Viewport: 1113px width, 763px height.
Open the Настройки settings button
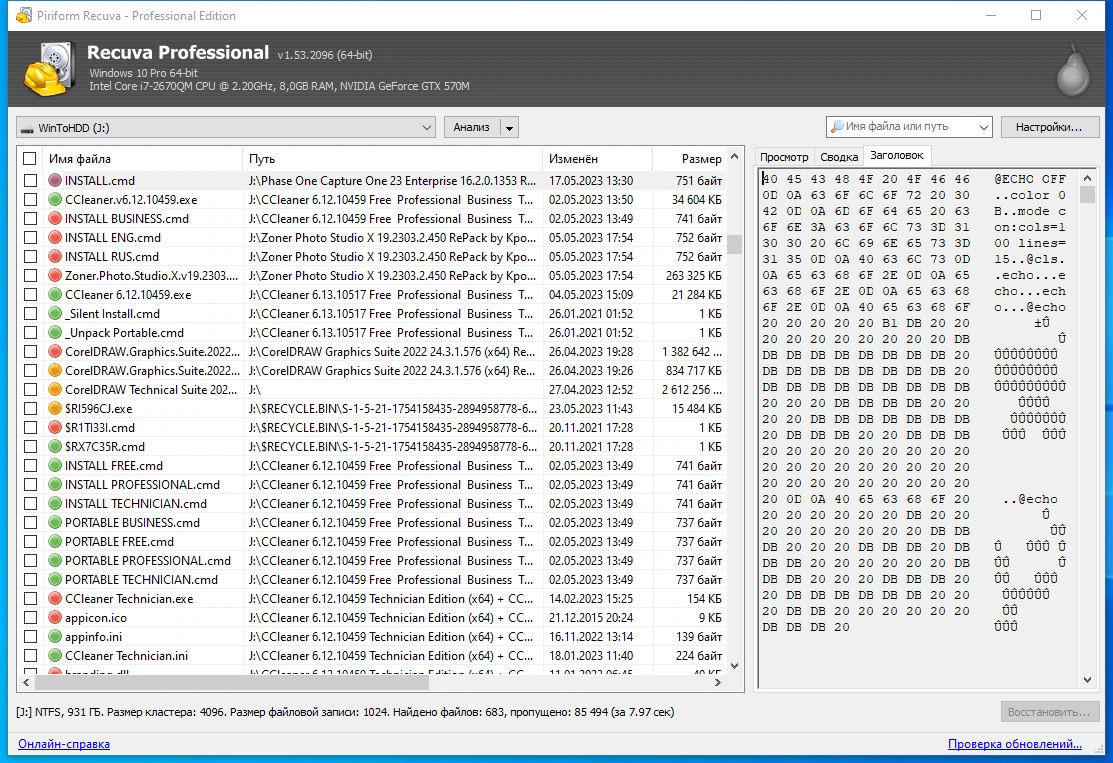1049,127
